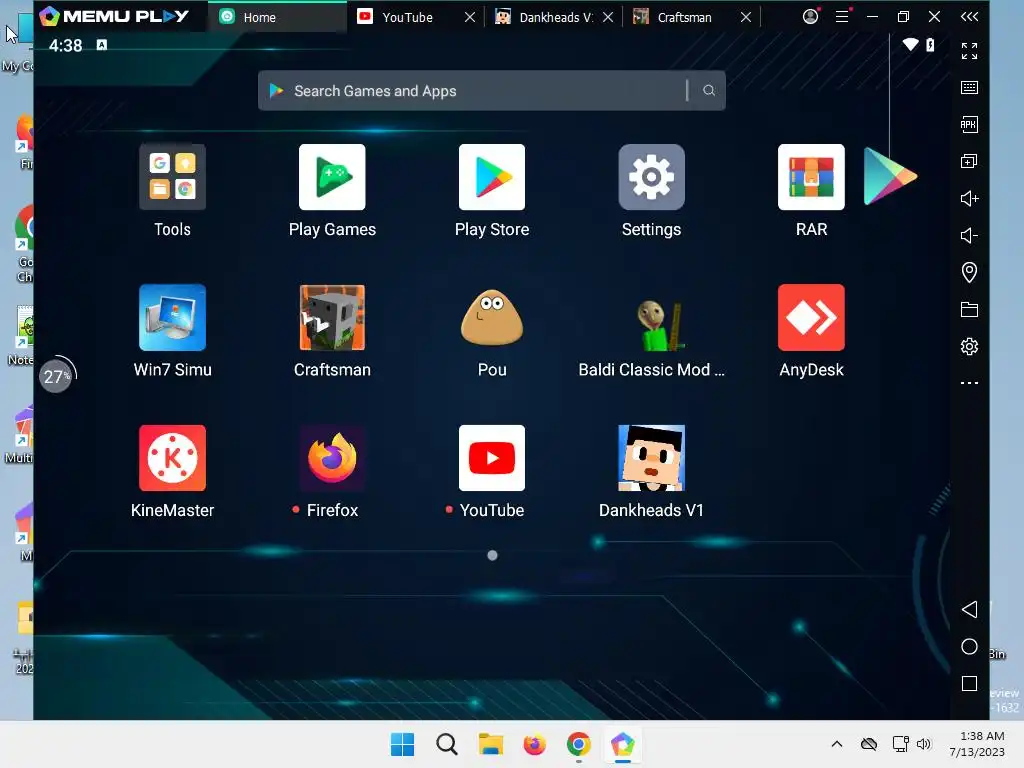1024x768 pixels.
Task: Open the taskbar volume control
Action: tap(923, 744)
